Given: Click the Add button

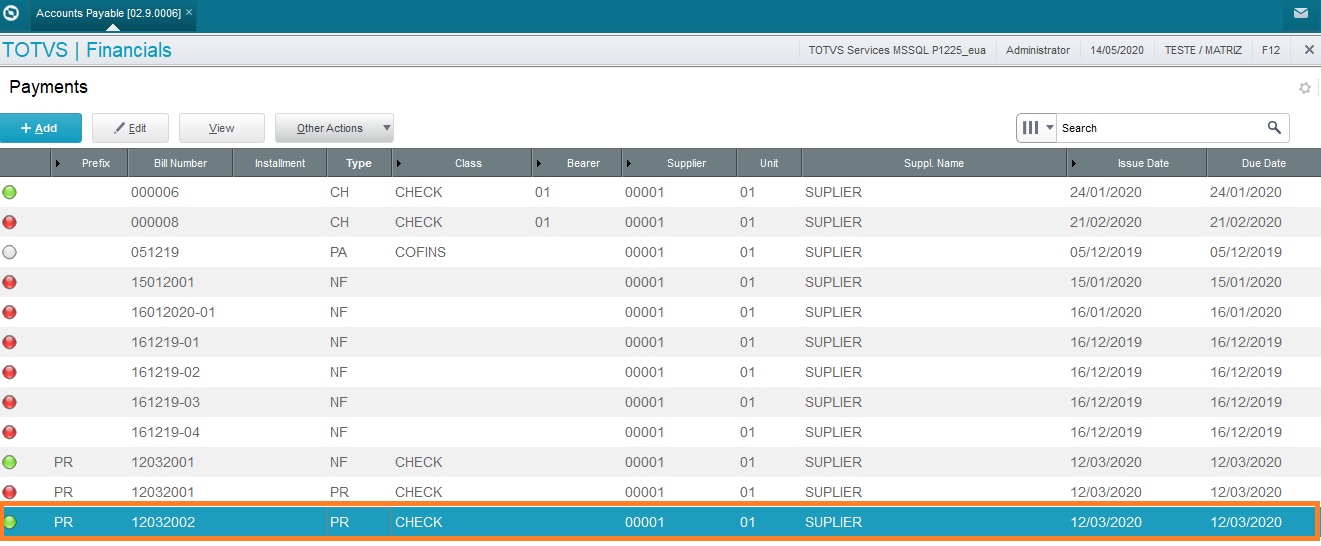Looking at the screenshot, I should coord(41,128).
